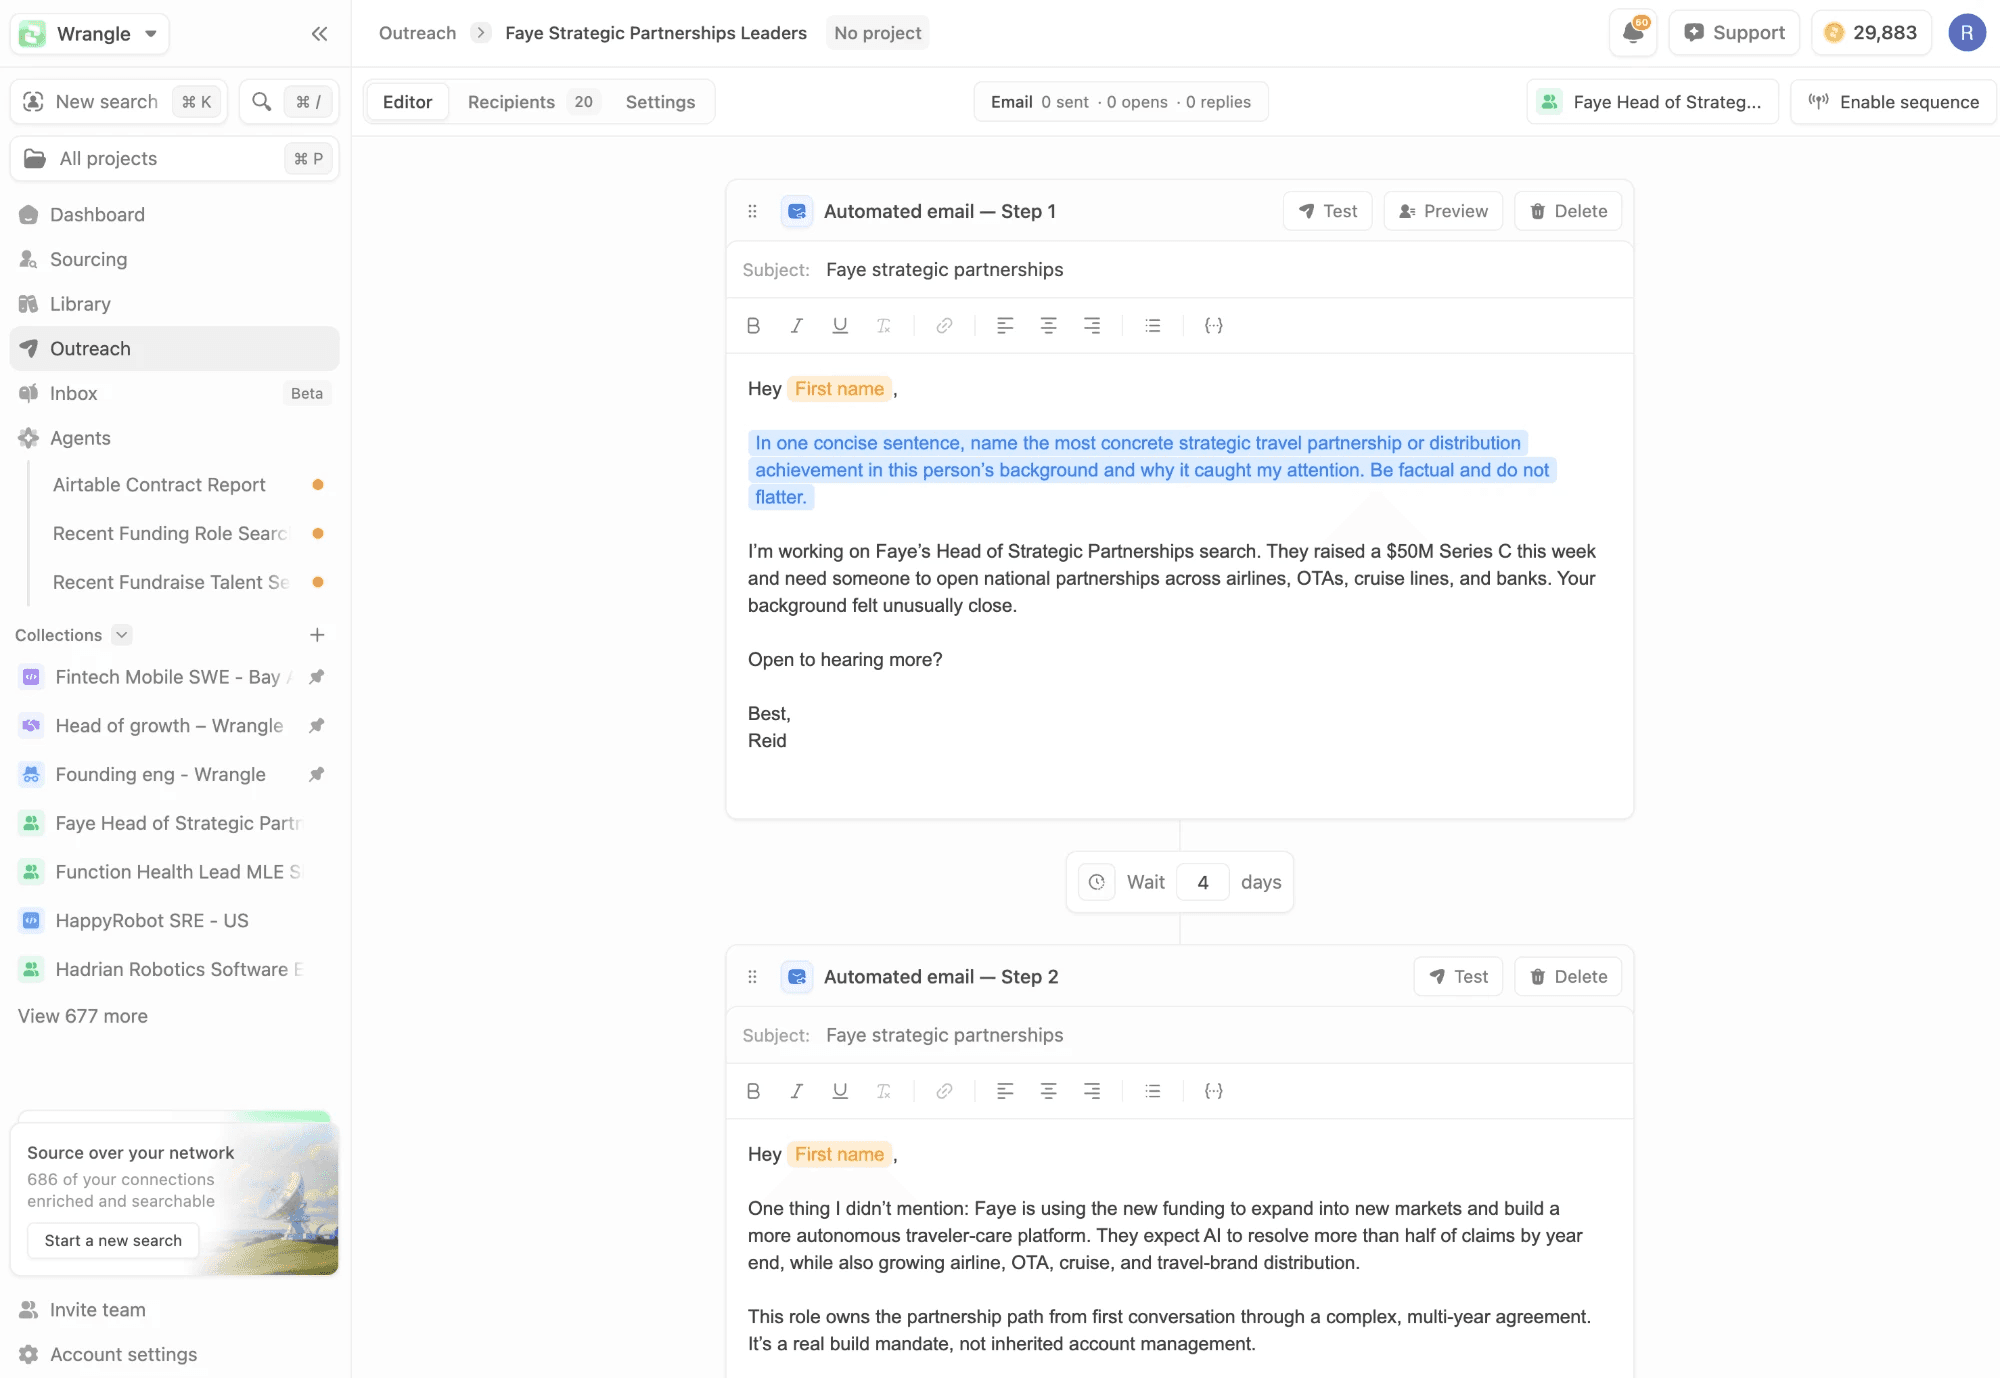Click the search magnifier button

click(x=262, y=102)
